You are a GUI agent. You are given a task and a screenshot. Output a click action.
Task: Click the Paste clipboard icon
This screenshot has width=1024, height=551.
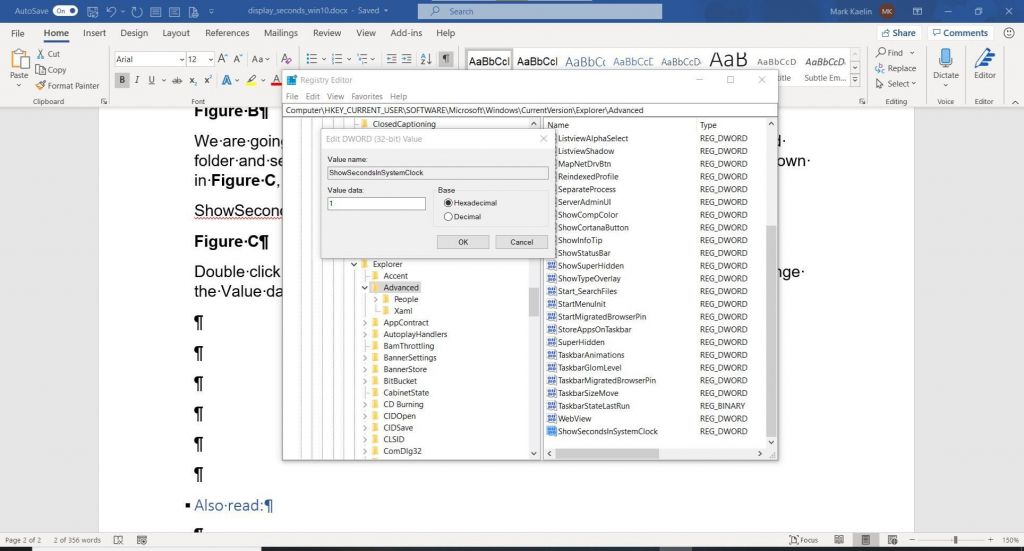(x=19, y=63)
